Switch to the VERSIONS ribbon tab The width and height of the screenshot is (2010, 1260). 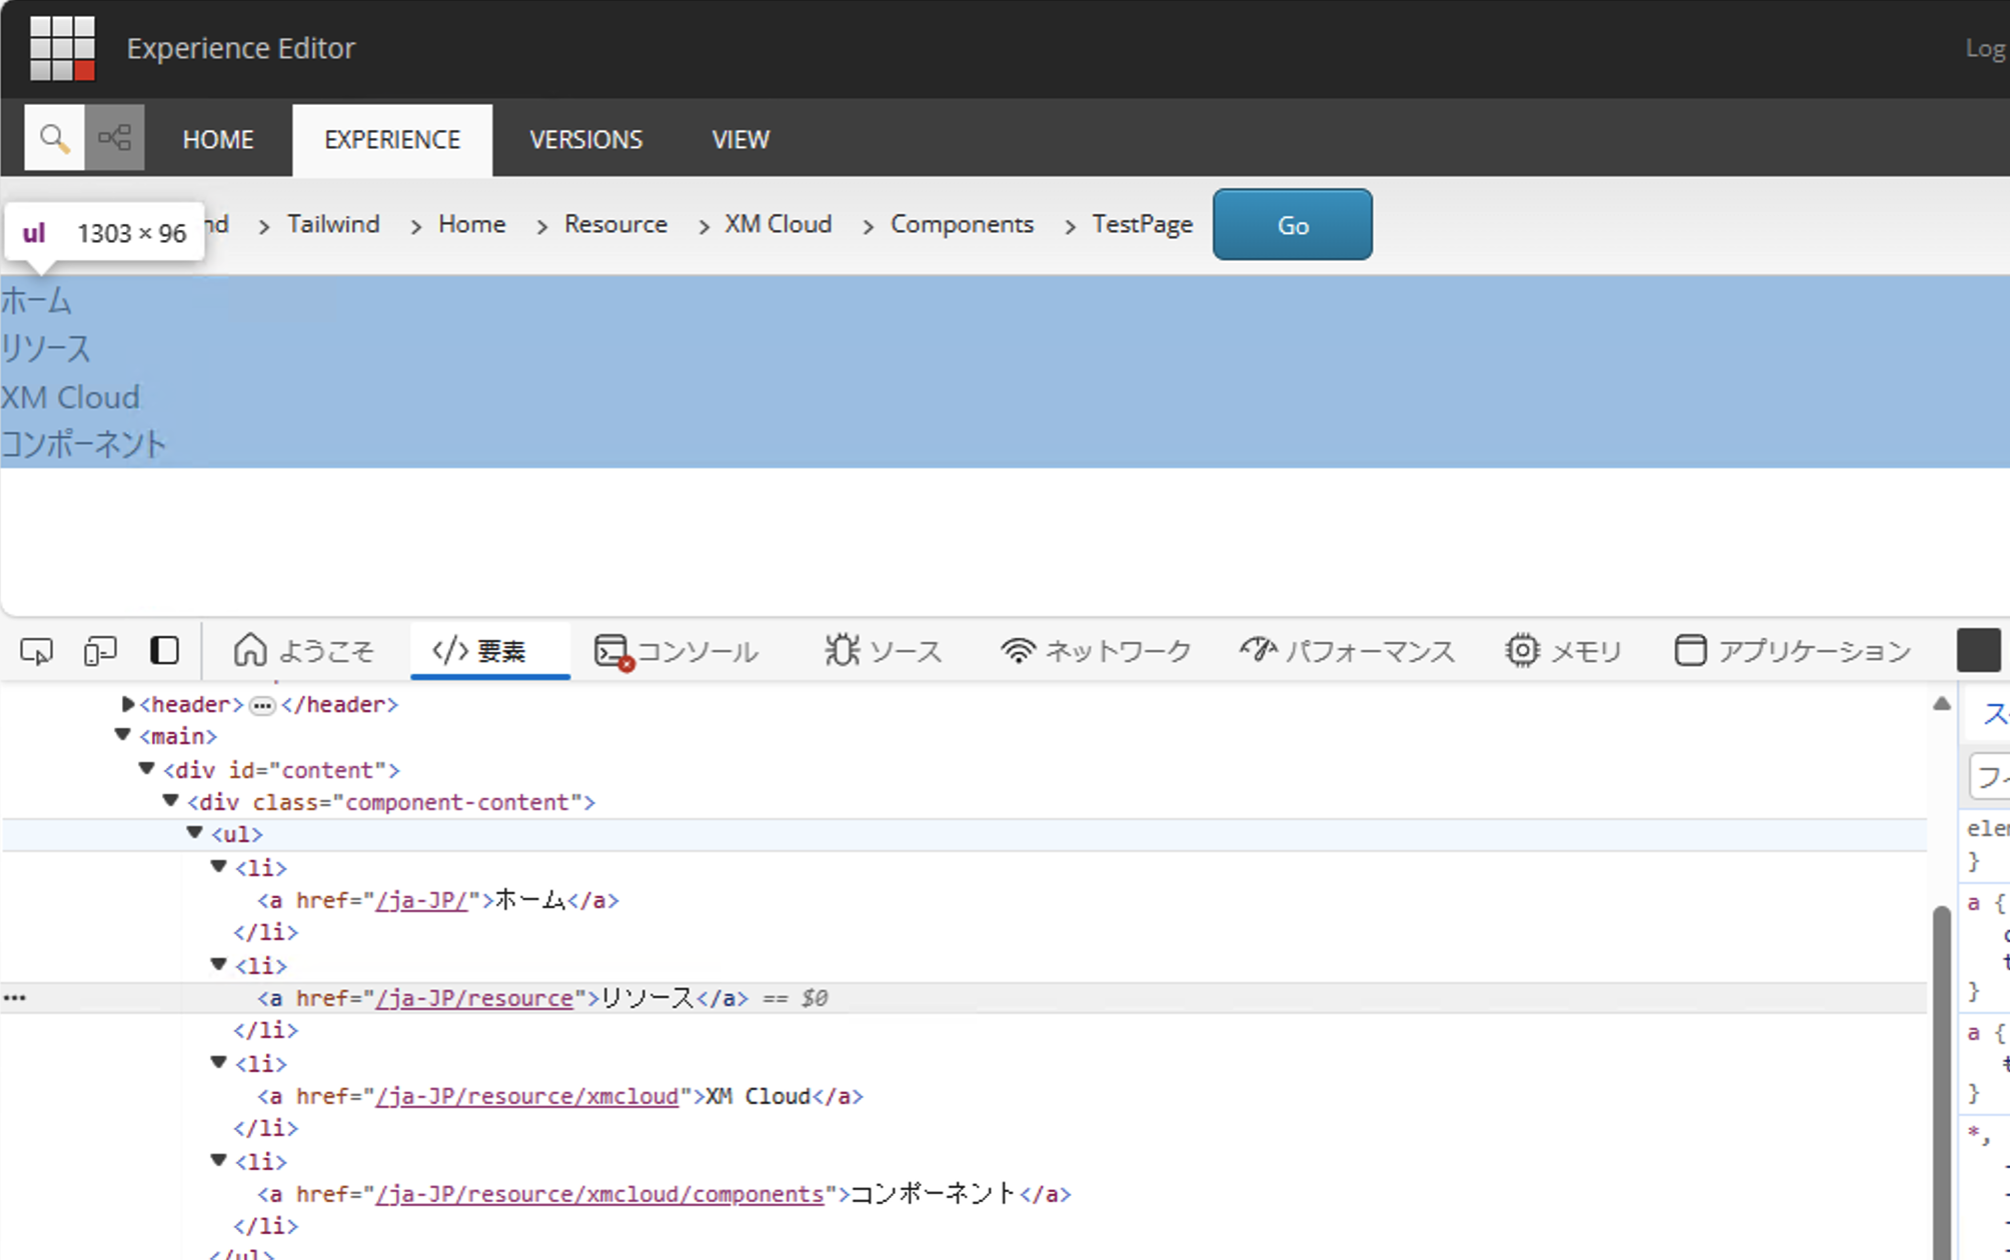[x=586, y=139]
